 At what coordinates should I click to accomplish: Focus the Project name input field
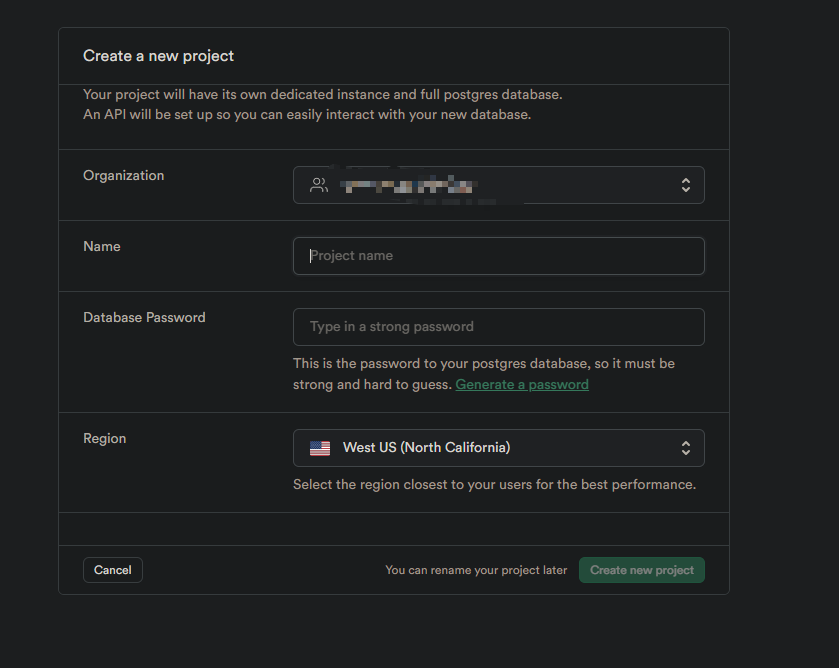[x=498, y=256]
